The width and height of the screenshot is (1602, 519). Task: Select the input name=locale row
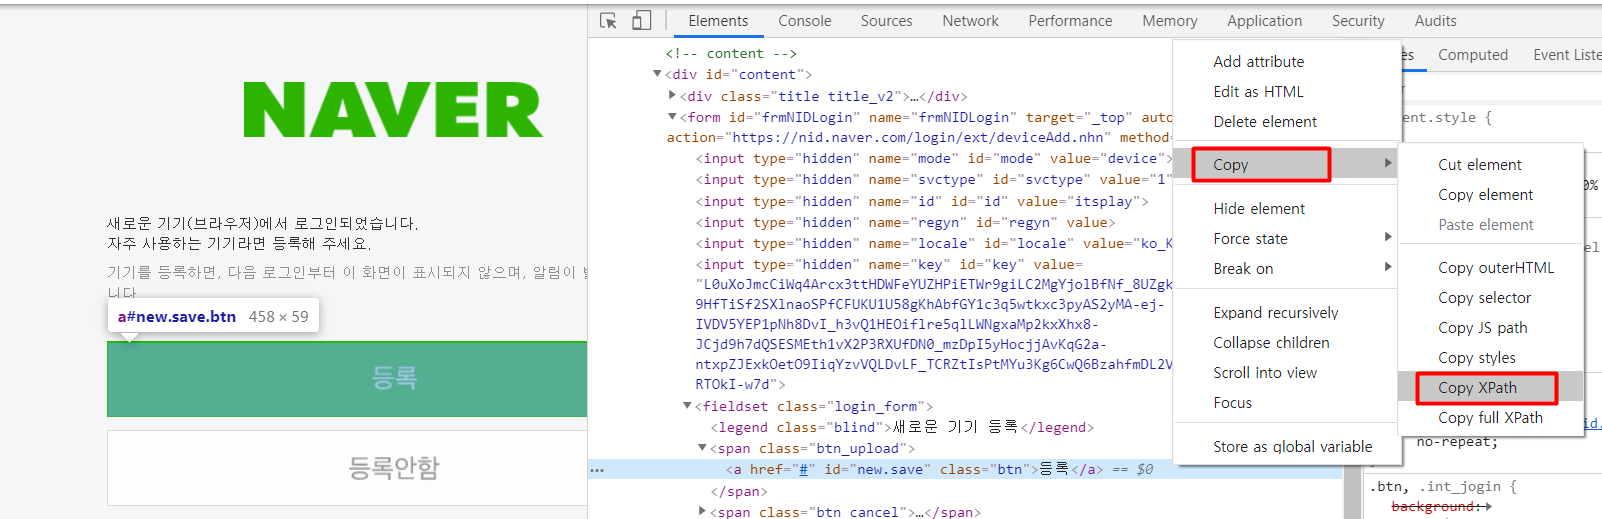[x=933, y=243]
